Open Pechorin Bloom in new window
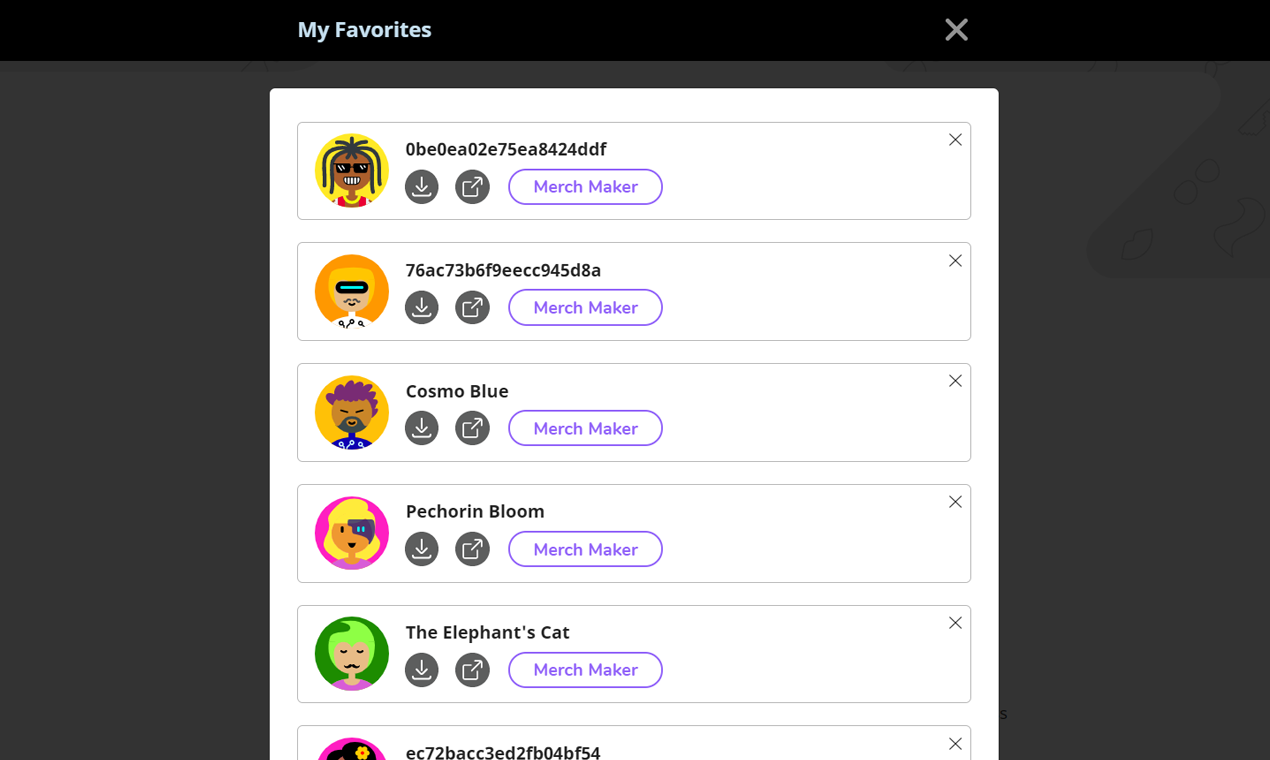 click(472, 549)
